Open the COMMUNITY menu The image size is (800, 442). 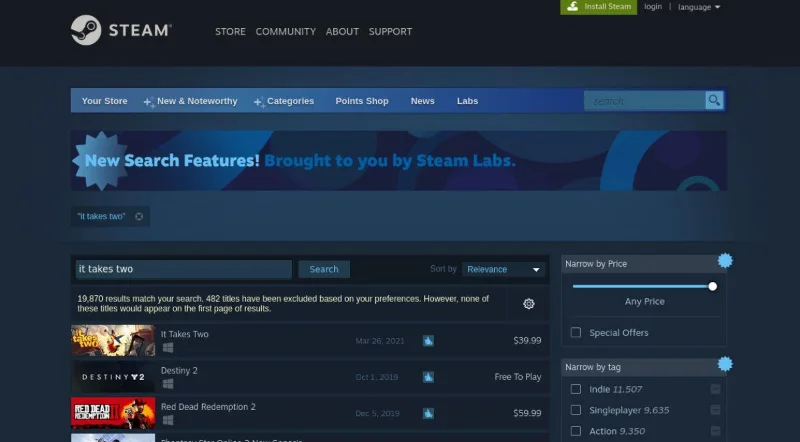[x=286, y=32]
